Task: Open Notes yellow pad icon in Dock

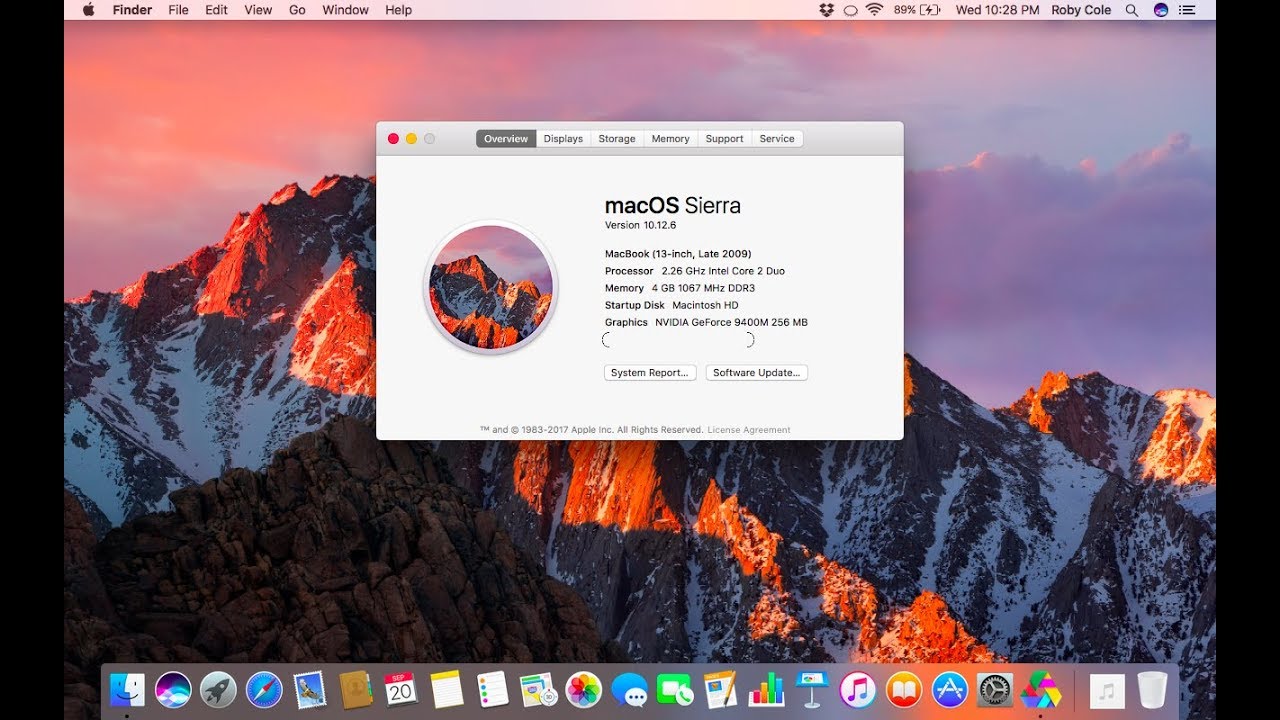Action: click(x=447, y=689)
